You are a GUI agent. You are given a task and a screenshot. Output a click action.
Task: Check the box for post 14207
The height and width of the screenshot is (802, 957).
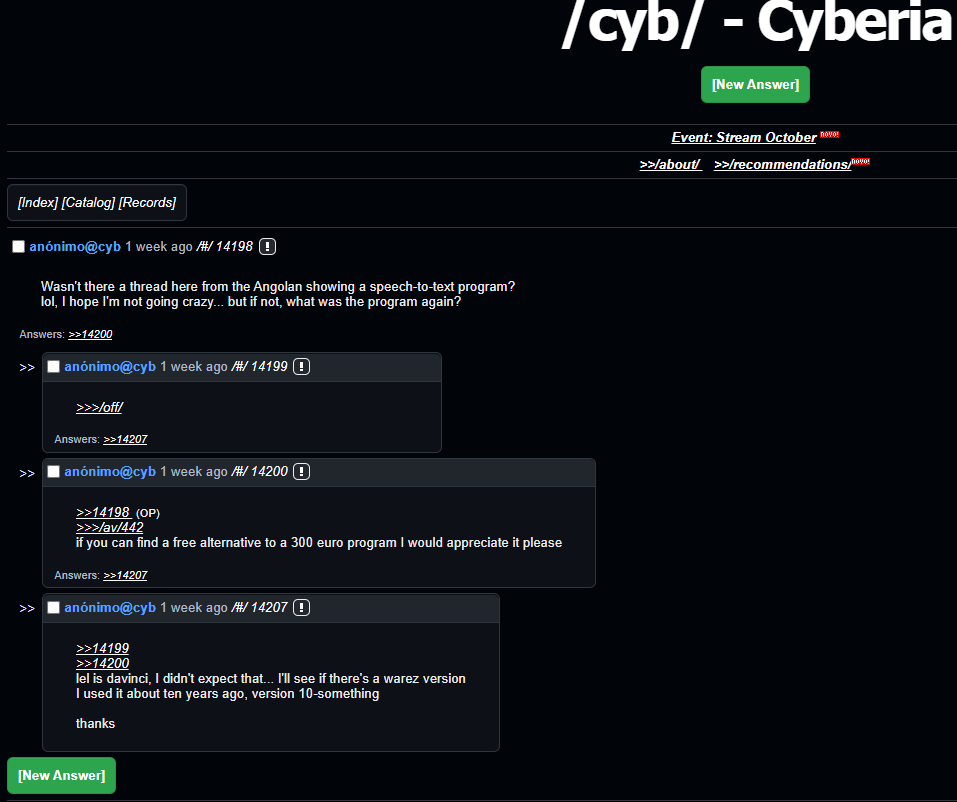coord(54,608)
